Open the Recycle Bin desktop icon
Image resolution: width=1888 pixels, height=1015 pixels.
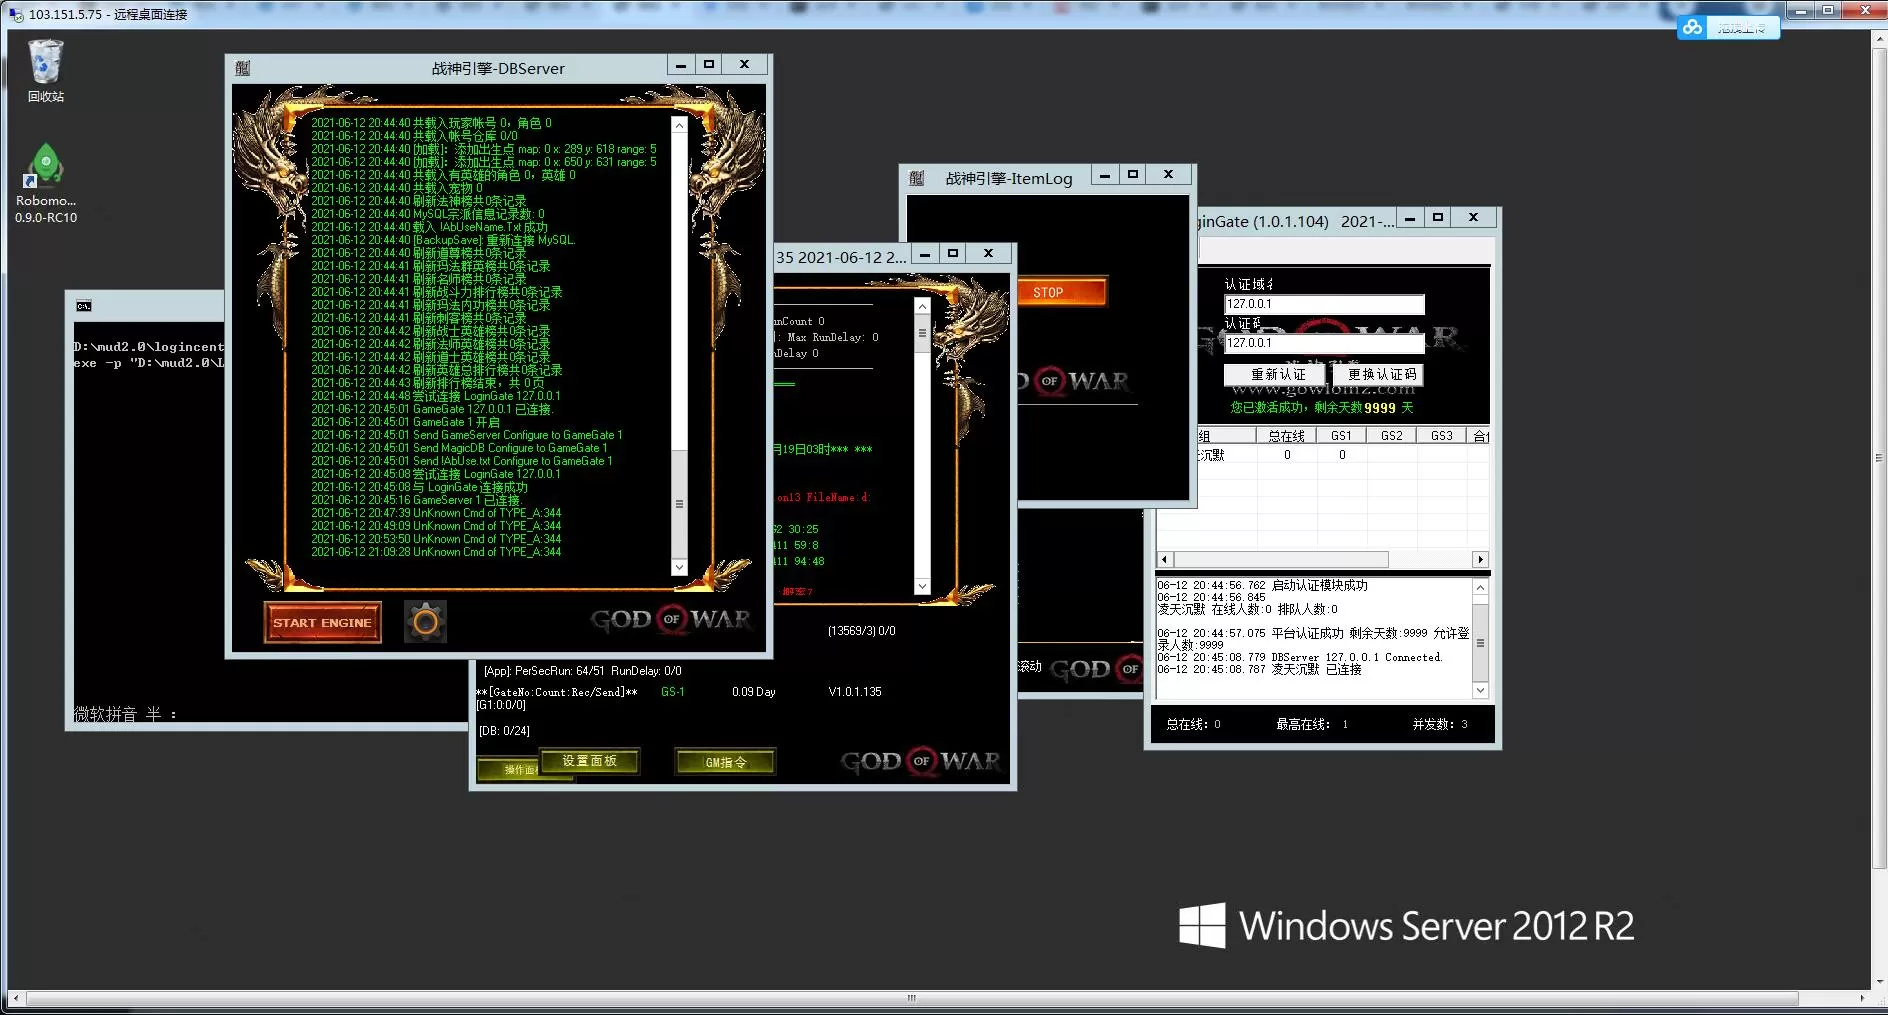(x=45, y=62)
